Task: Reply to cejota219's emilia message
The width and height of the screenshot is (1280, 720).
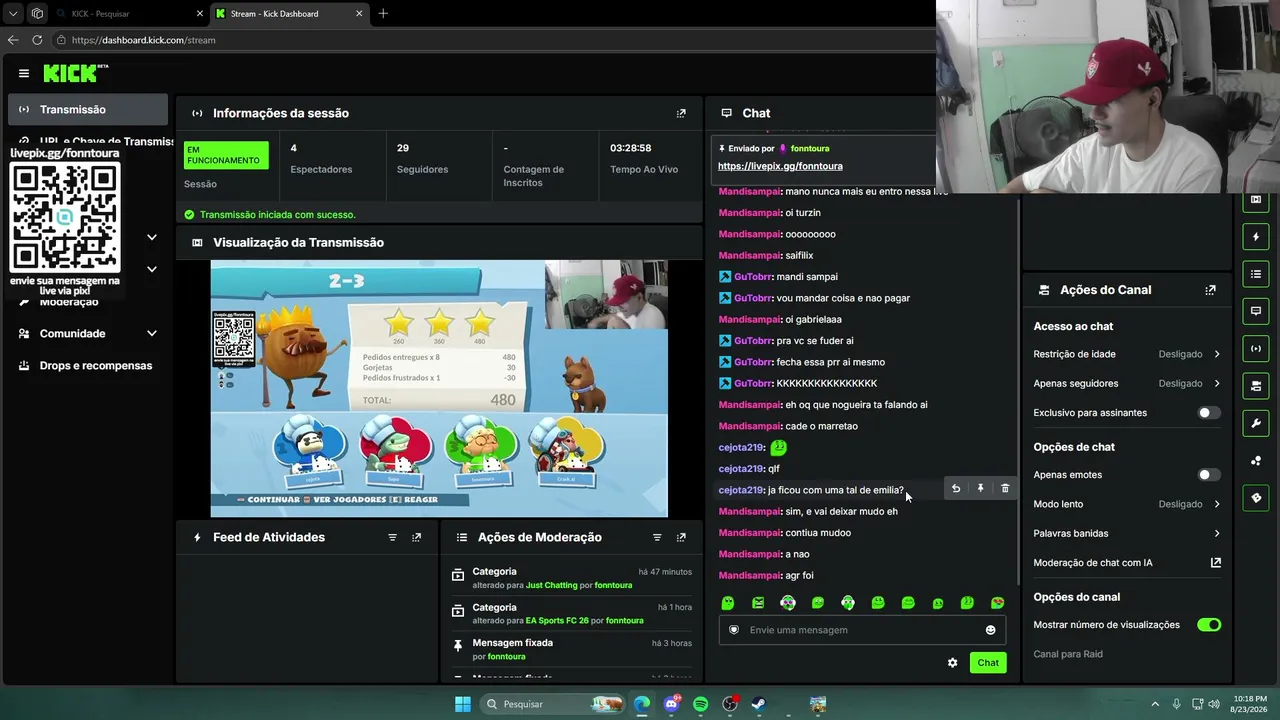Action: [x=956, y=489]
